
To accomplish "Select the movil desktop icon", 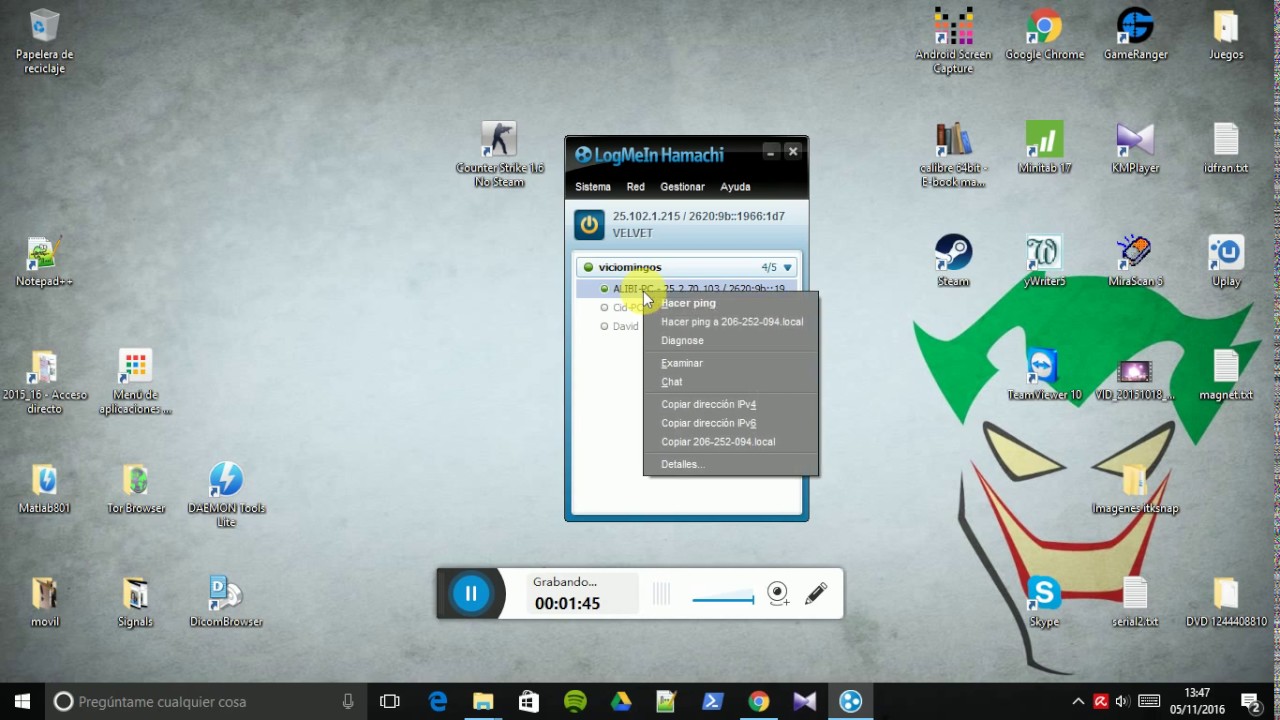I will 44,601.
